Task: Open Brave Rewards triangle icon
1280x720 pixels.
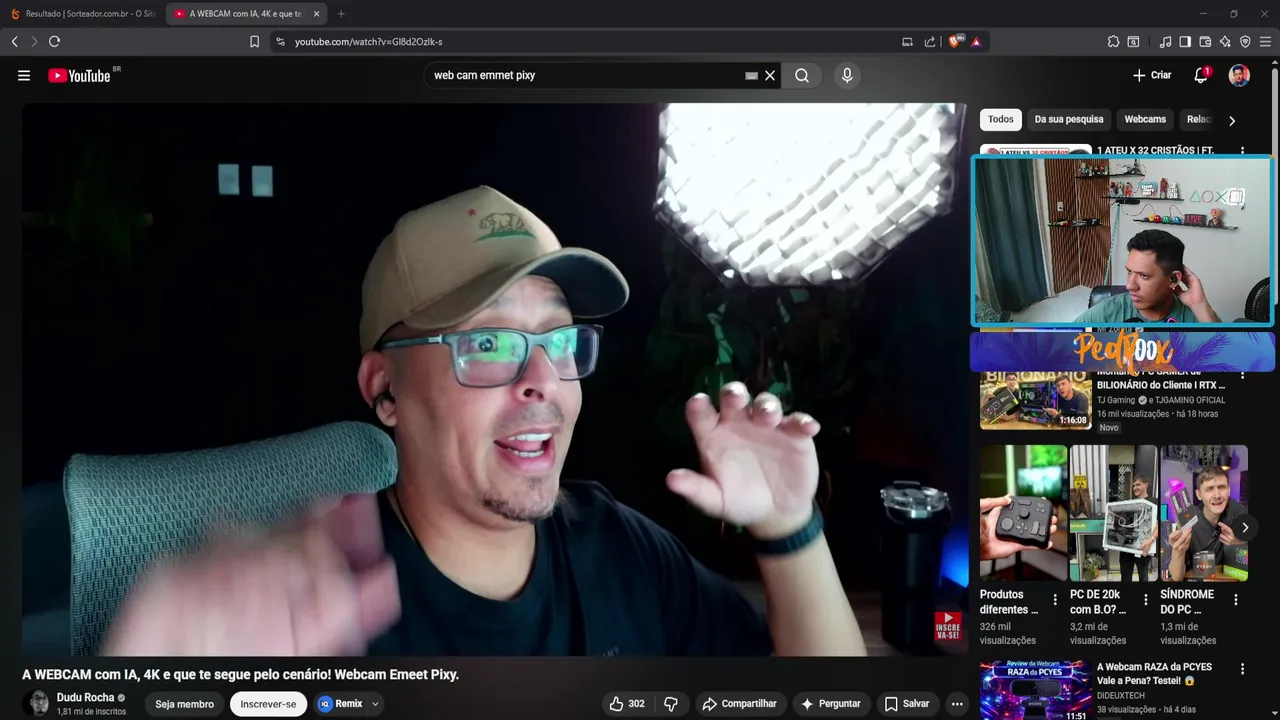Action: (x=976, y=41)
